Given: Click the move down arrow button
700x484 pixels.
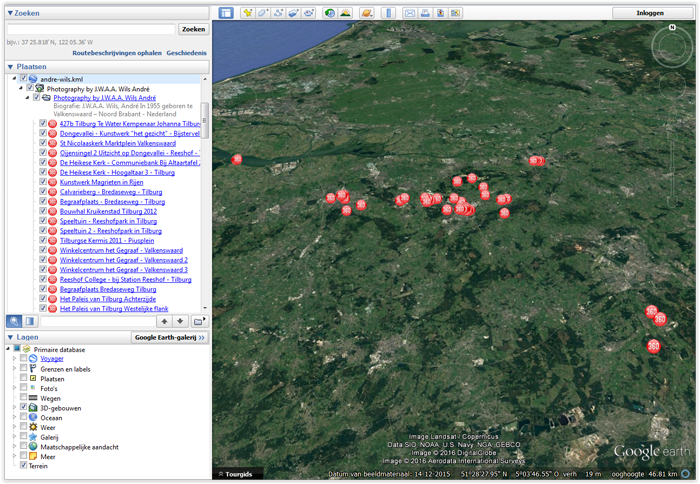Looking at the screenshot, I should 180,321.
